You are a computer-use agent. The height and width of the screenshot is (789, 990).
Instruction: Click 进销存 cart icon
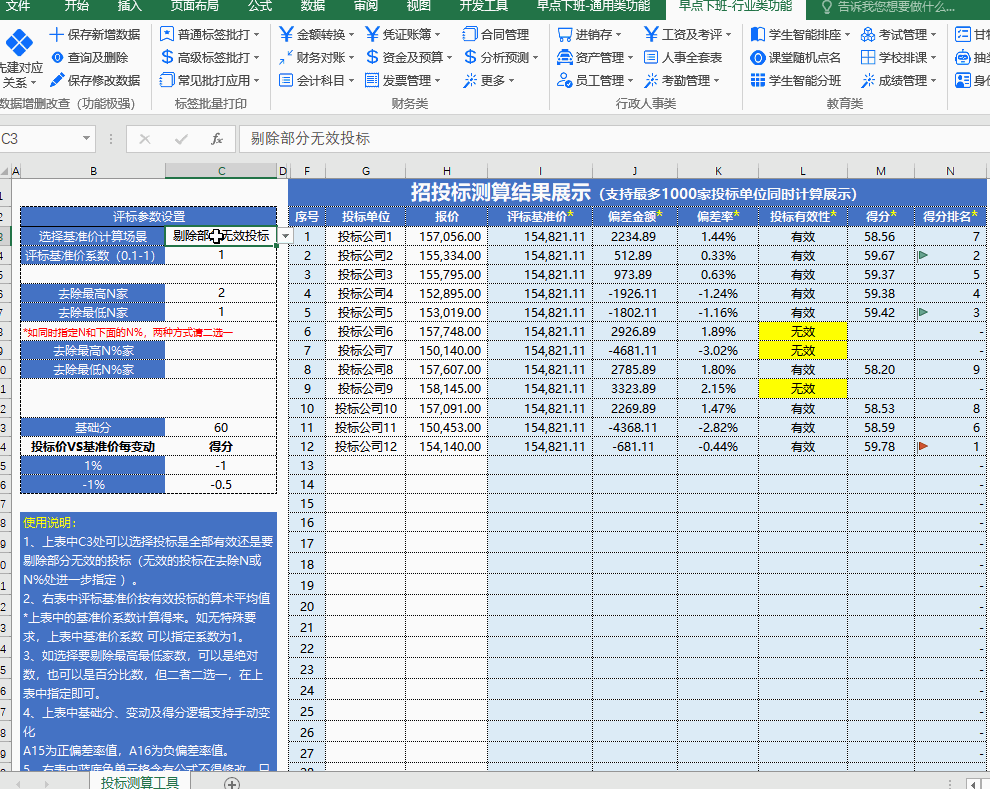tap(564, 35)
